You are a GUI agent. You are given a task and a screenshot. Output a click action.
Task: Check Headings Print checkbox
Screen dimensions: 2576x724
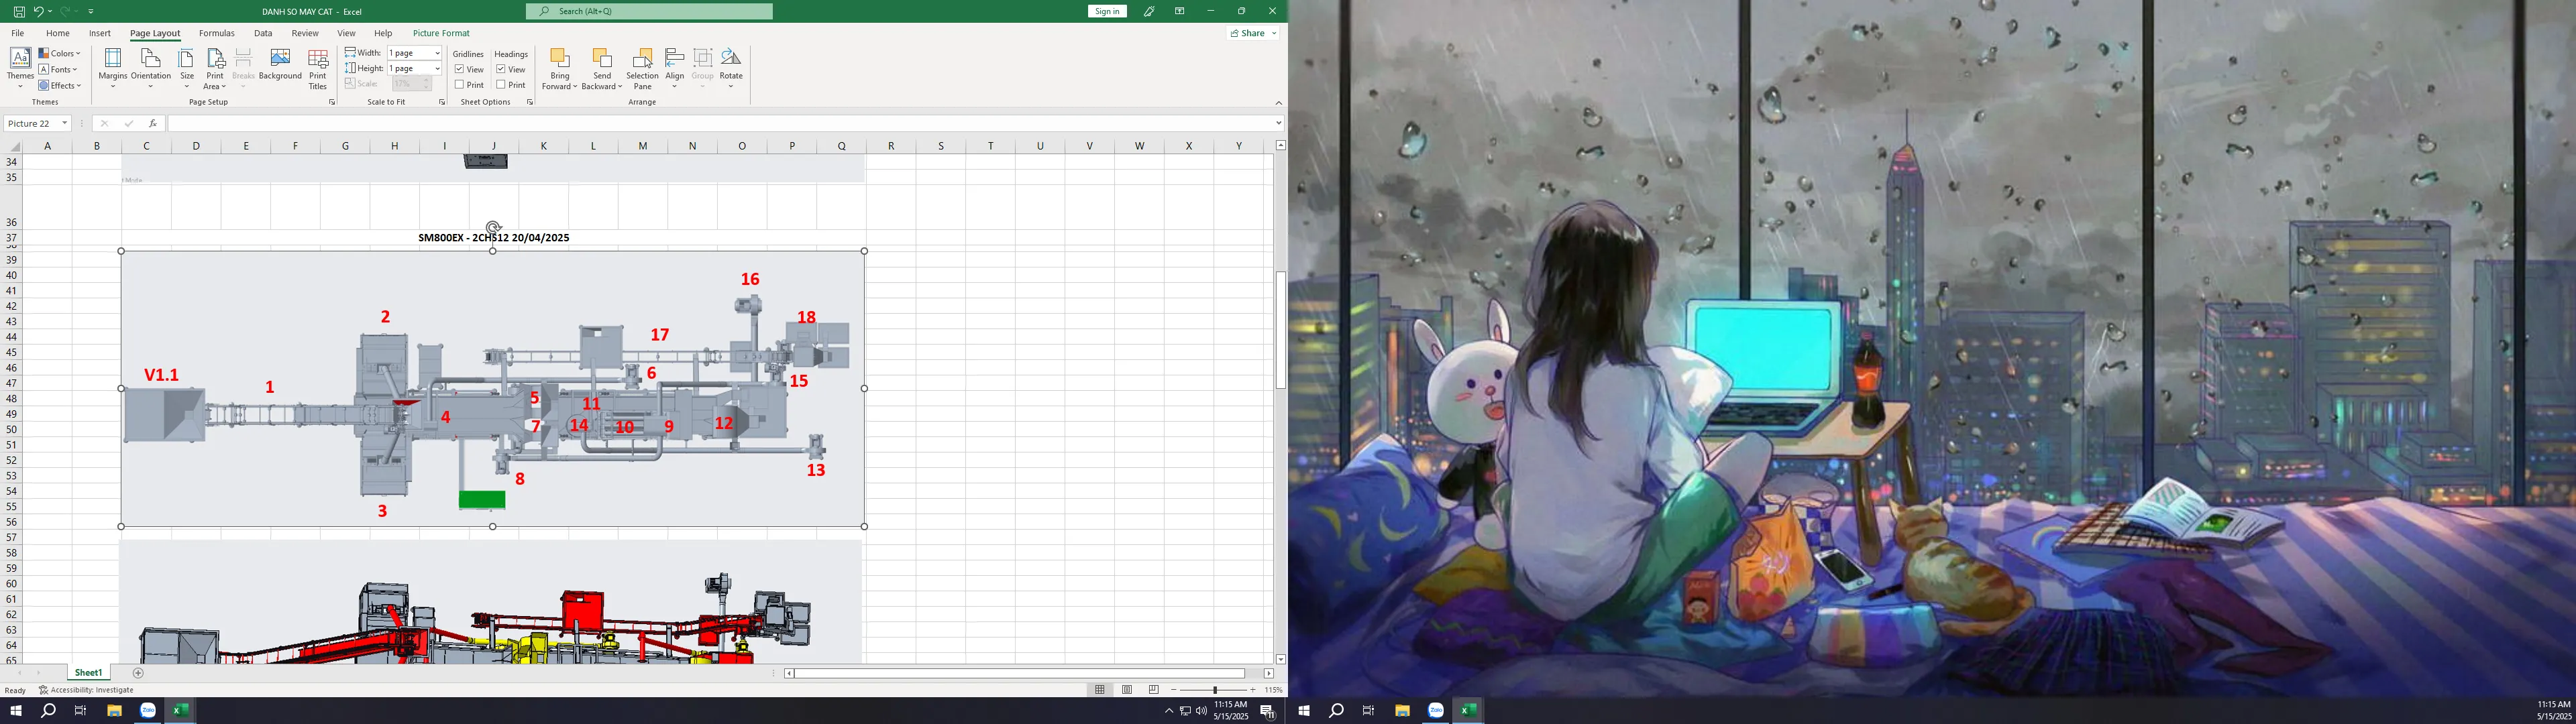501,85
